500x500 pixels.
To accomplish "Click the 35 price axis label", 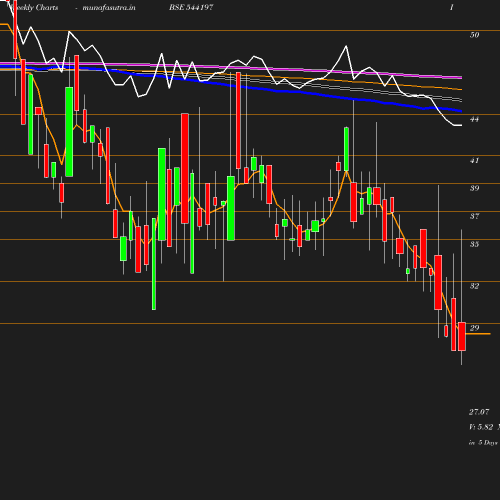I will point(474,244).
